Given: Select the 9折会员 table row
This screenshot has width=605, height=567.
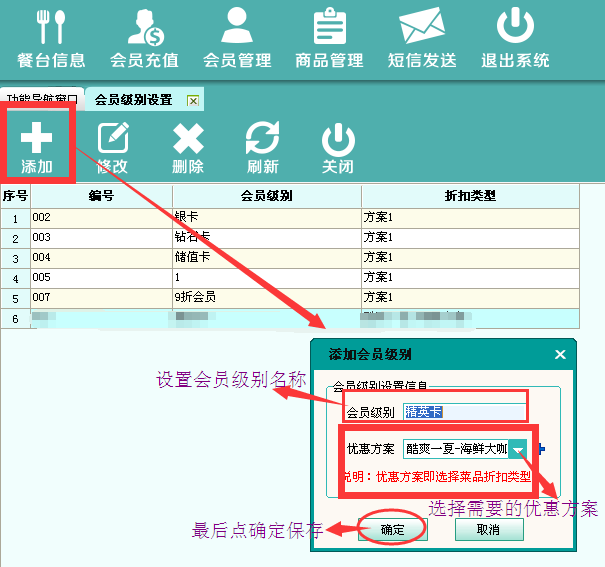Looking at the screenshot, I should click(266, 298).
